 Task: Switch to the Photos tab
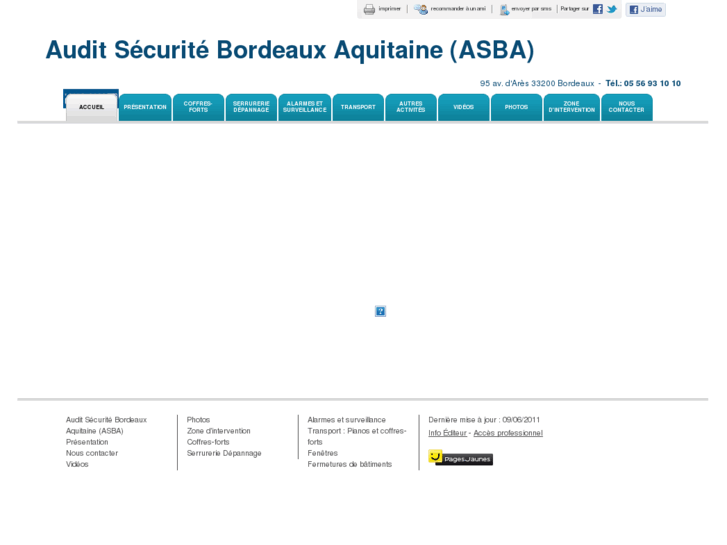click(x=517, y=108)
